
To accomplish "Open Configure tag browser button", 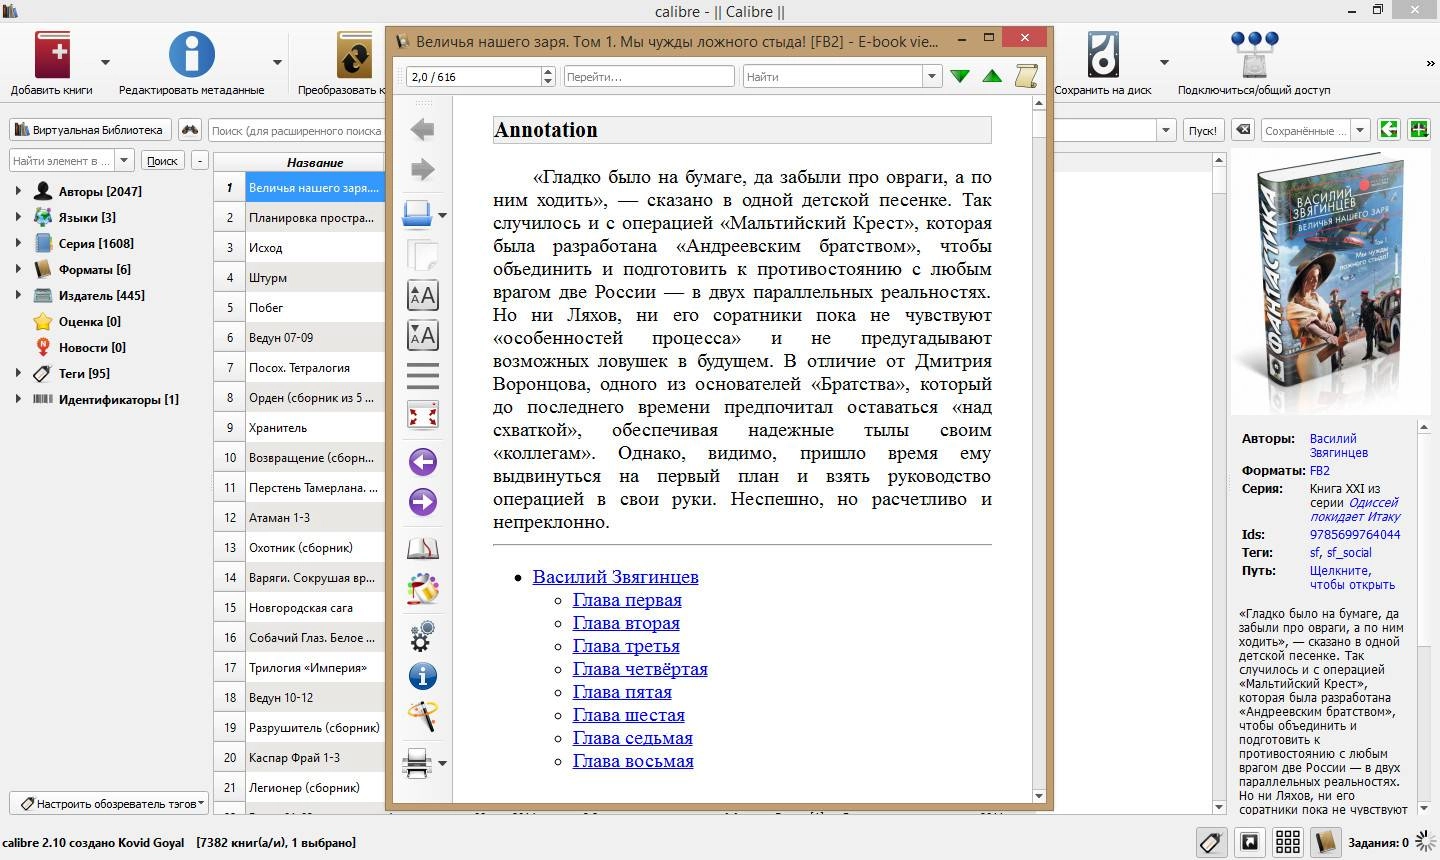I will coord(111,803).
